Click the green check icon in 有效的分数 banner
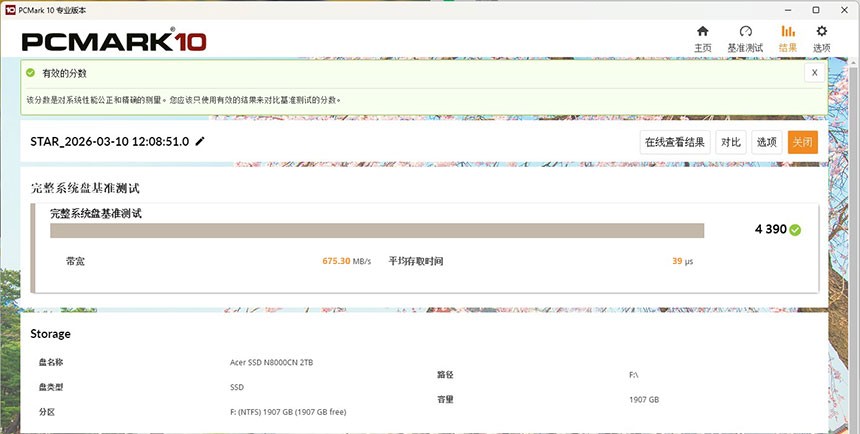This screenshot has width=860, height=434. pyautogui.click(x=31, y=73)
